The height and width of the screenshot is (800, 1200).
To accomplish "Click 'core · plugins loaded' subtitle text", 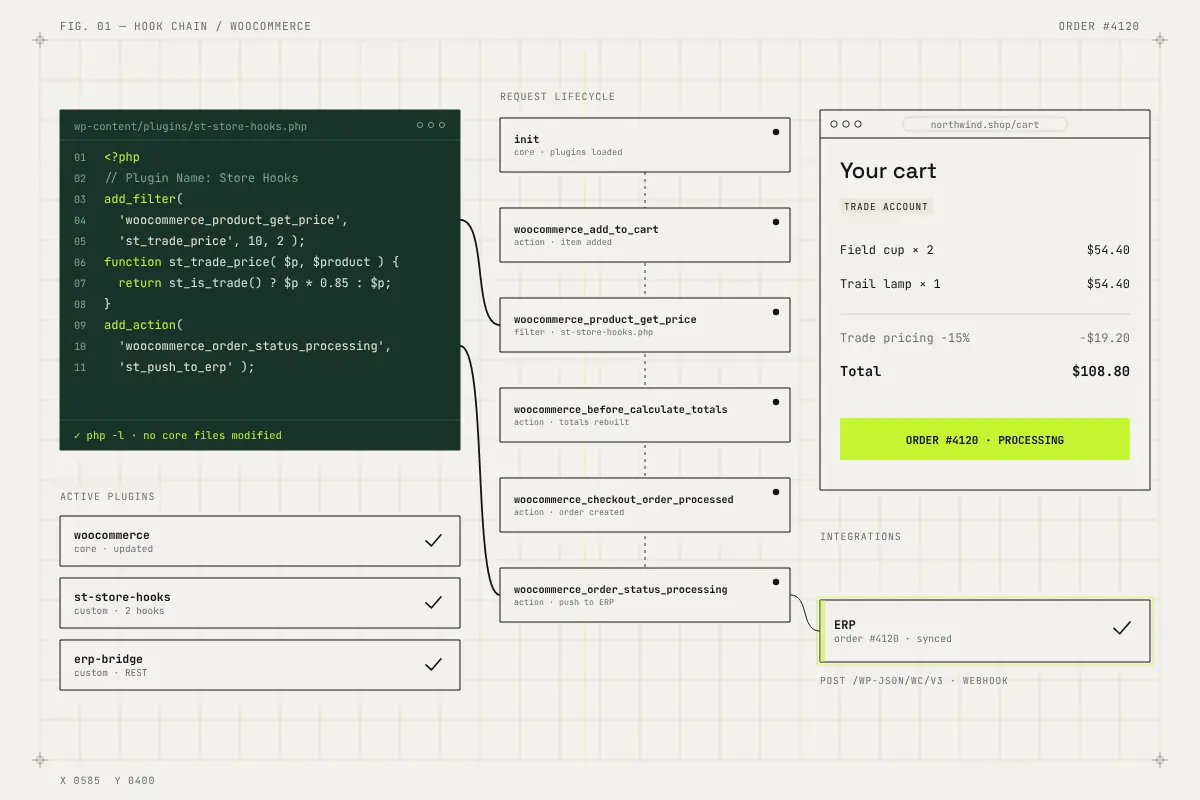I will [x=568, y=152].
